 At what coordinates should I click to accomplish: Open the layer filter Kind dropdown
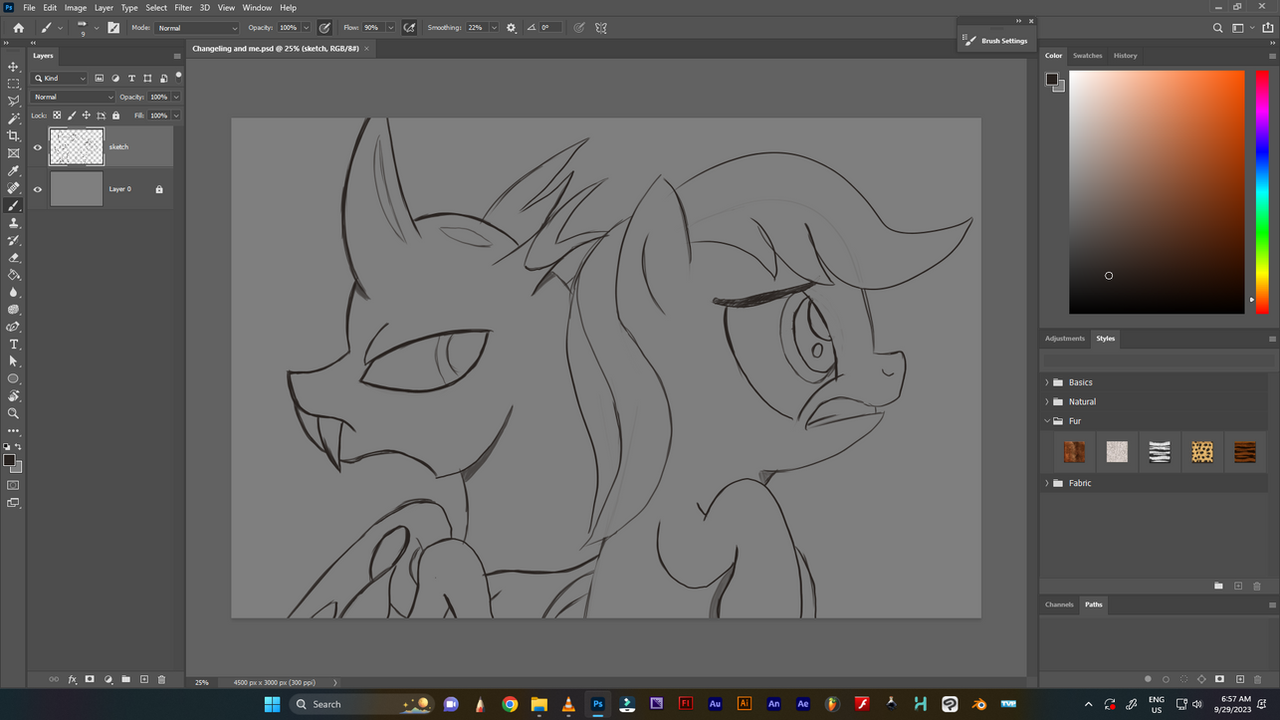click(x=60, y=78)
